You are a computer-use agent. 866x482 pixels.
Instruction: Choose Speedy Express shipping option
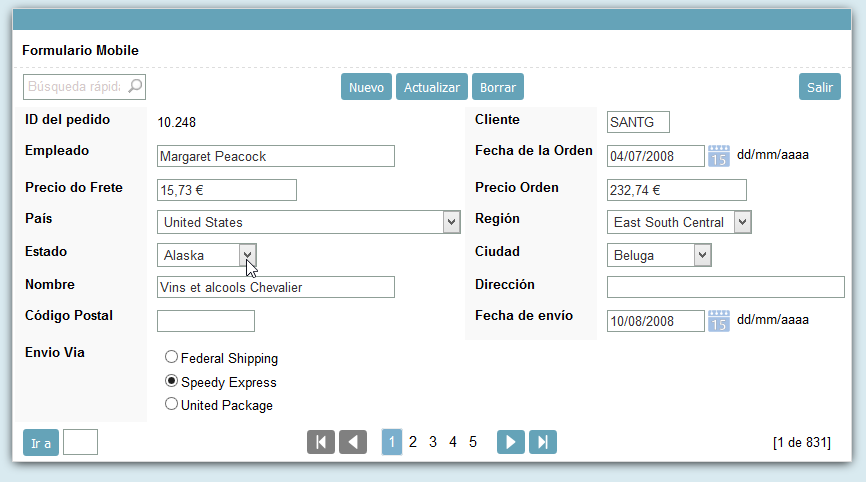[172, 381]
